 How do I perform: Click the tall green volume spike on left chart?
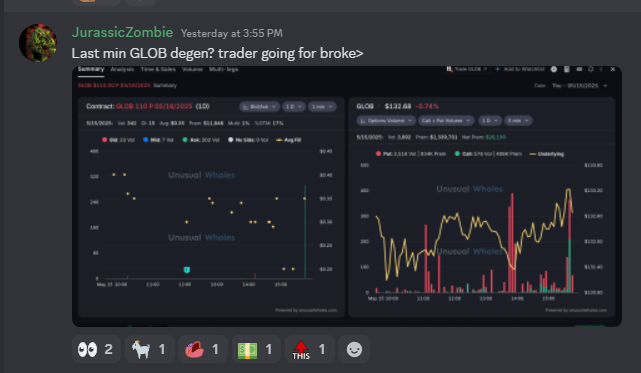305,232
